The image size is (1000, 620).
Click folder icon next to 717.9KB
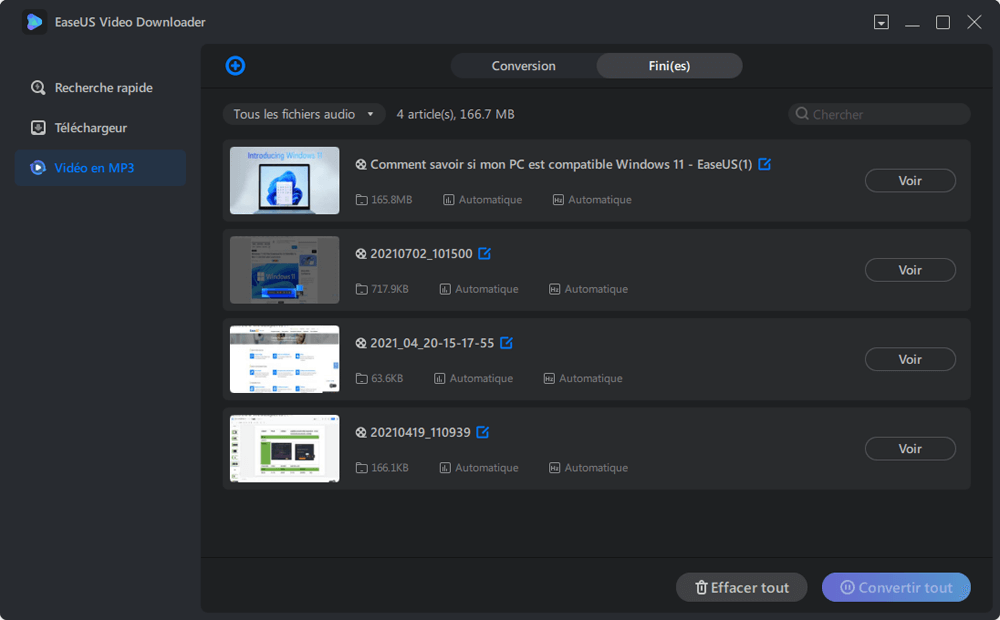(362, 289)
